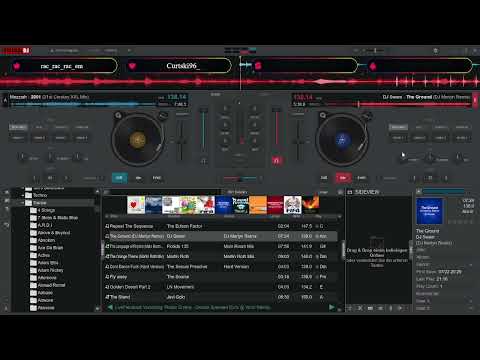This screenshot has height=360, width=480.
Task: Click the green arrow at ticker right
Action: pyautogui.click(x=331, y=307)
